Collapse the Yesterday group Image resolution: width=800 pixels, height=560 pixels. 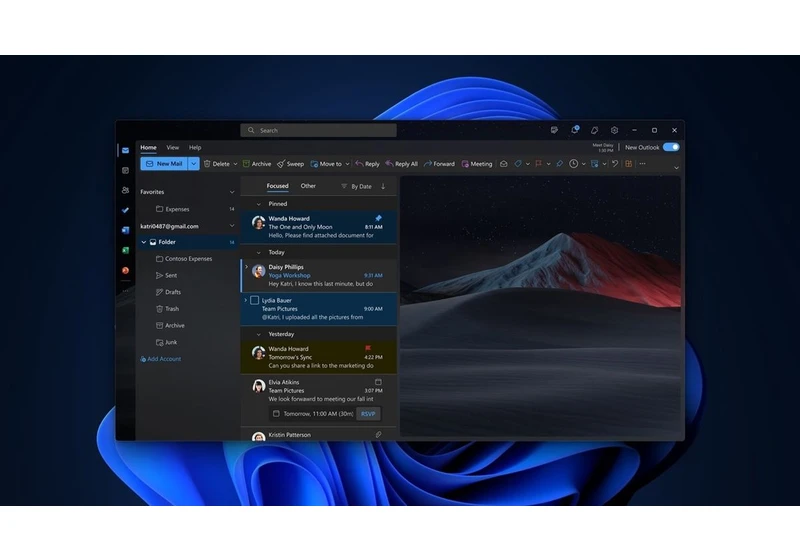[x=259, y=335]
